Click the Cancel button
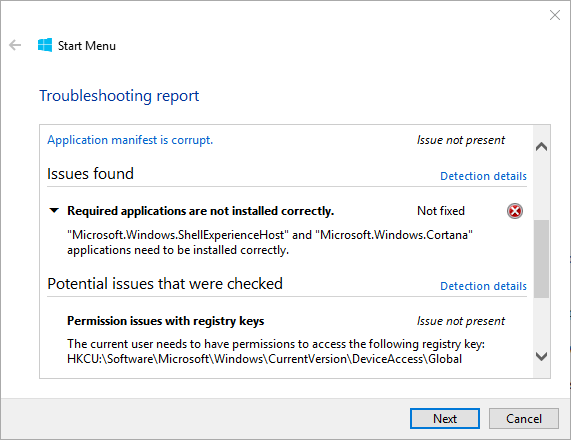 [x=524, y=419]
